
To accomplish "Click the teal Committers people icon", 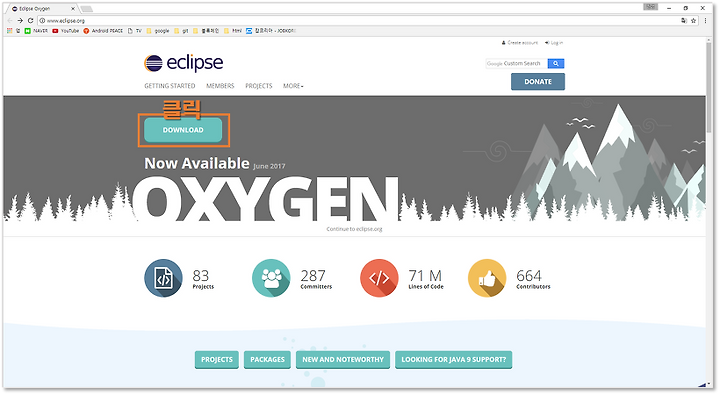I will pos(271,278).
